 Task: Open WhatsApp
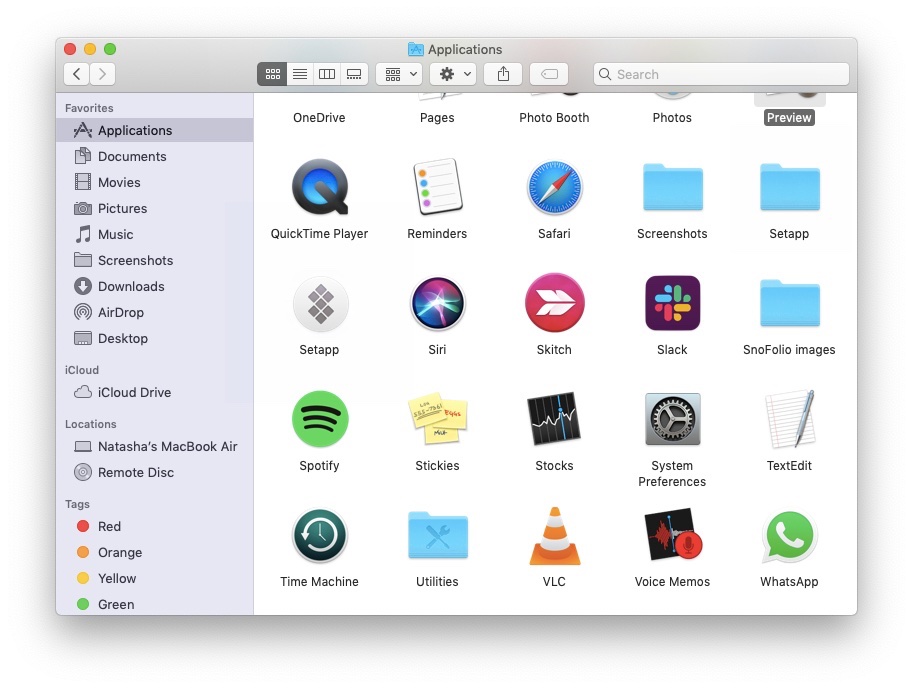pos(788,535)
